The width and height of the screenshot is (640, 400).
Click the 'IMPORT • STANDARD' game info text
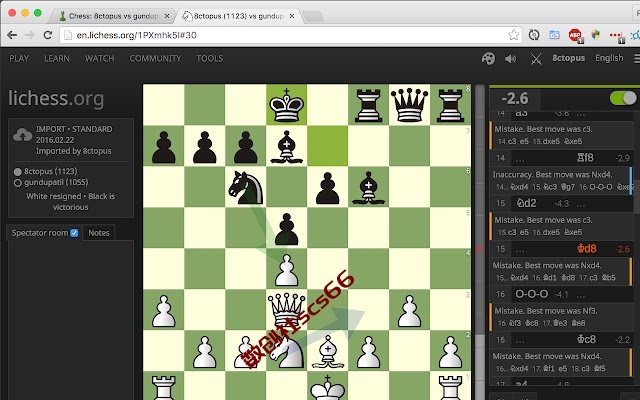pos(74,129)
